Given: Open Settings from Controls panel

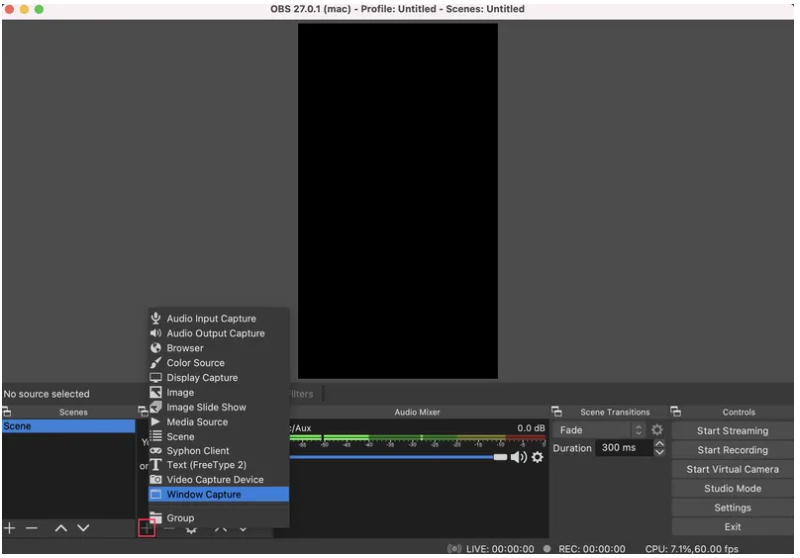Looking at the screenshot, I should [x=732, y=508].
